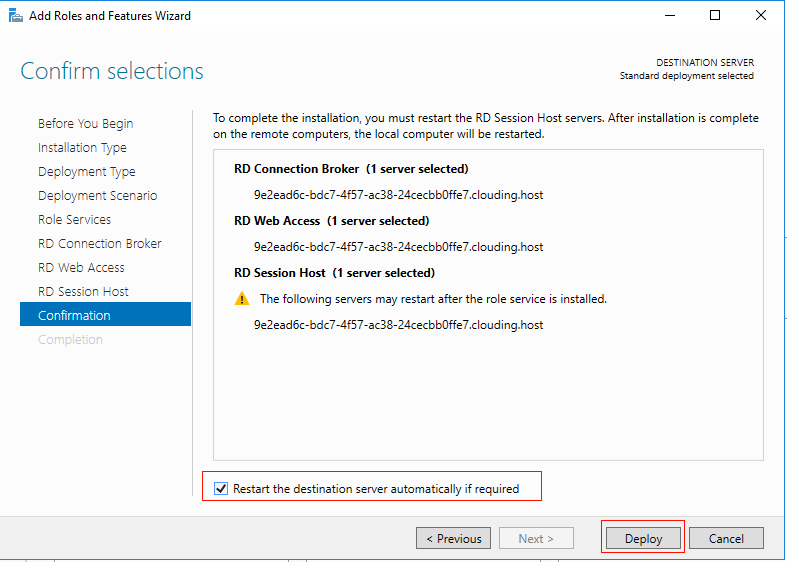Click the Add Roles wizard title bar icon
787x562 pixels.
[x=16, y=16]
